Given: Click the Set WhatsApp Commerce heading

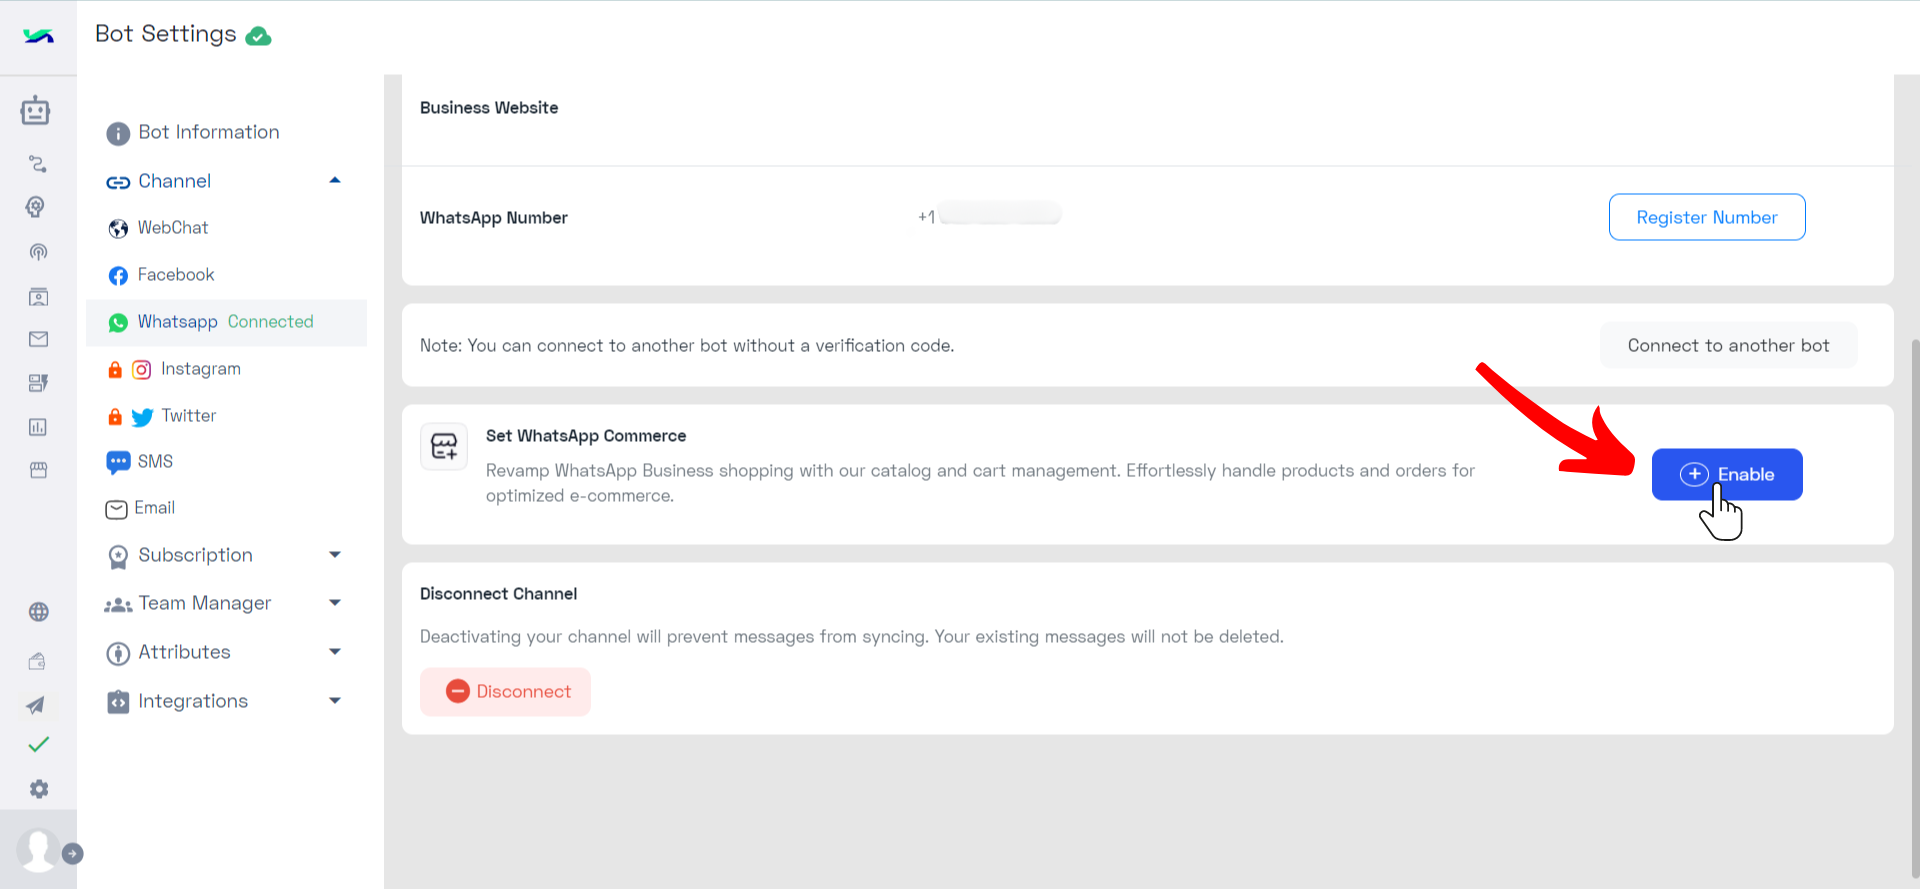Looking at the screenshot, I should [586, 436].
